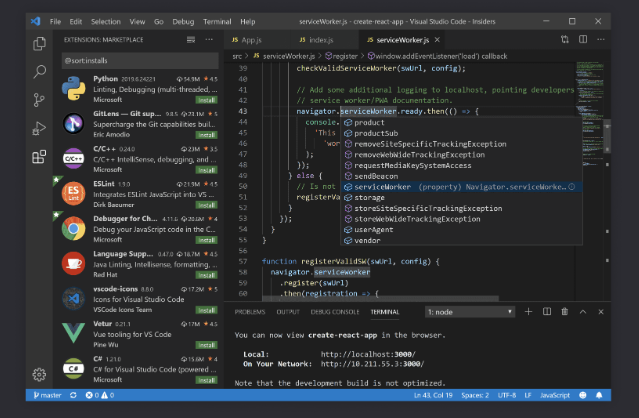
Task: Click the VS Code logo in title bar
Action: pyautogui.click(x=35, y=21)
